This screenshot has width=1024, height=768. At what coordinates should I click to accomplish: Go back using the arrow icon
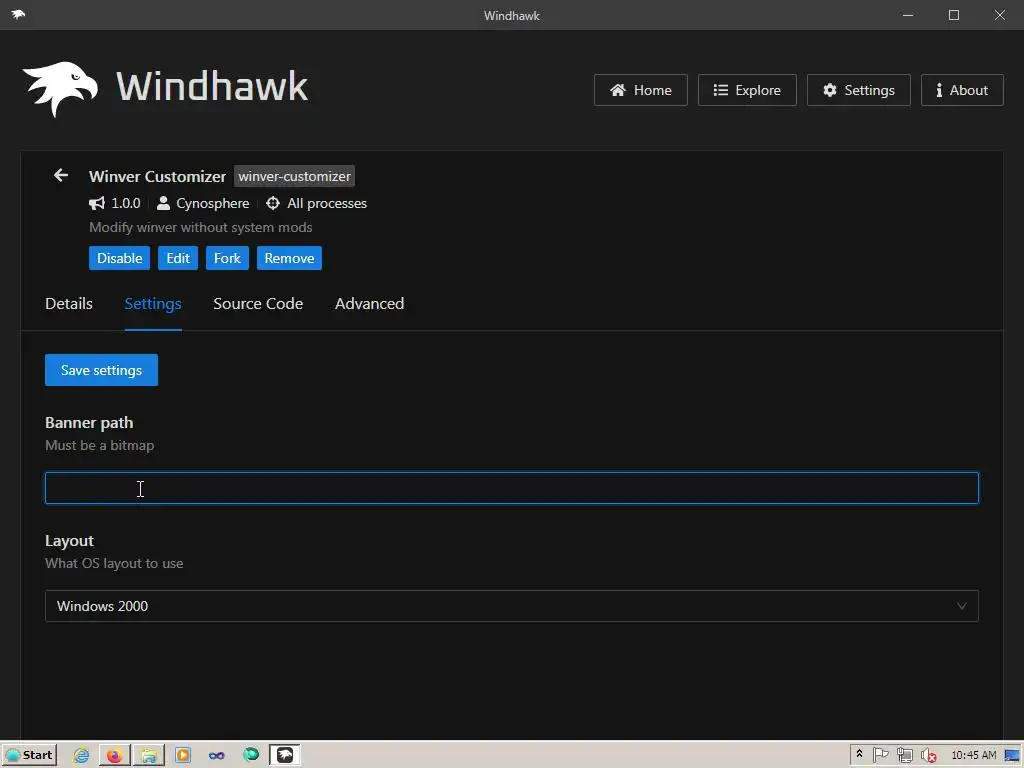click(61, 175)
